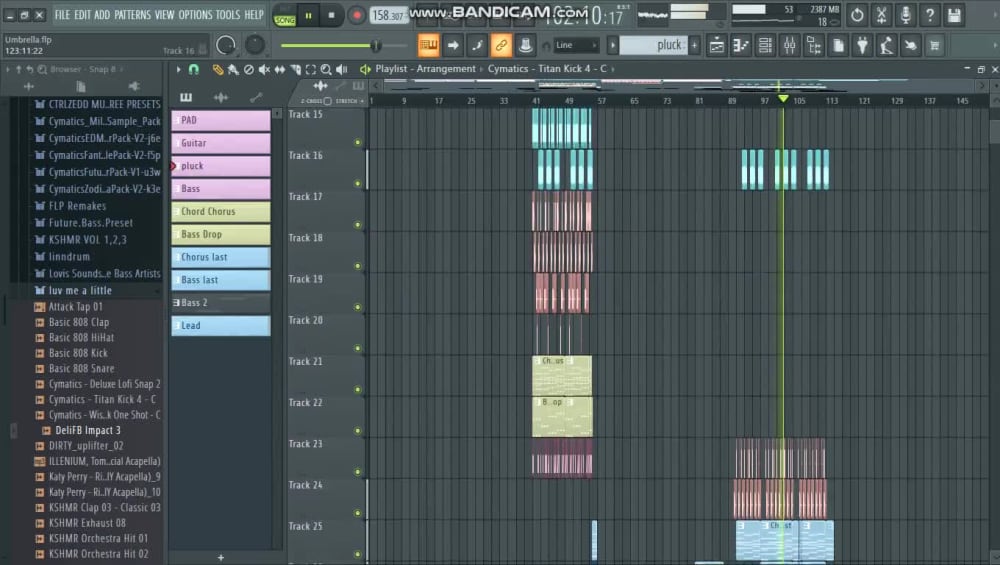Image resolution: width=1000 pixels, height=565 pixels.
Task: Adjust the master volume knob
Action: point(226,45)
